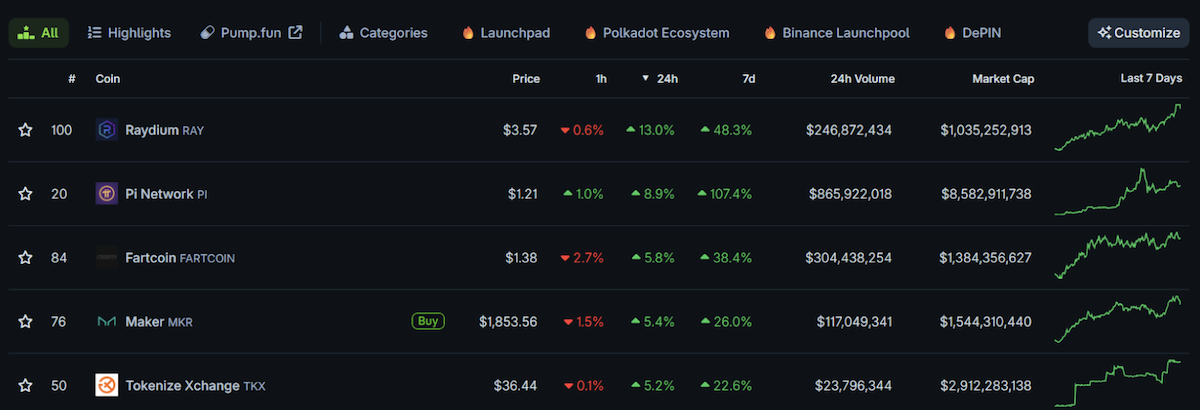Click Fartcoin's market cap $1,384,356,627
This screenshot has height=410, width=1200.
pyautogui.click(x=985, y=258)
